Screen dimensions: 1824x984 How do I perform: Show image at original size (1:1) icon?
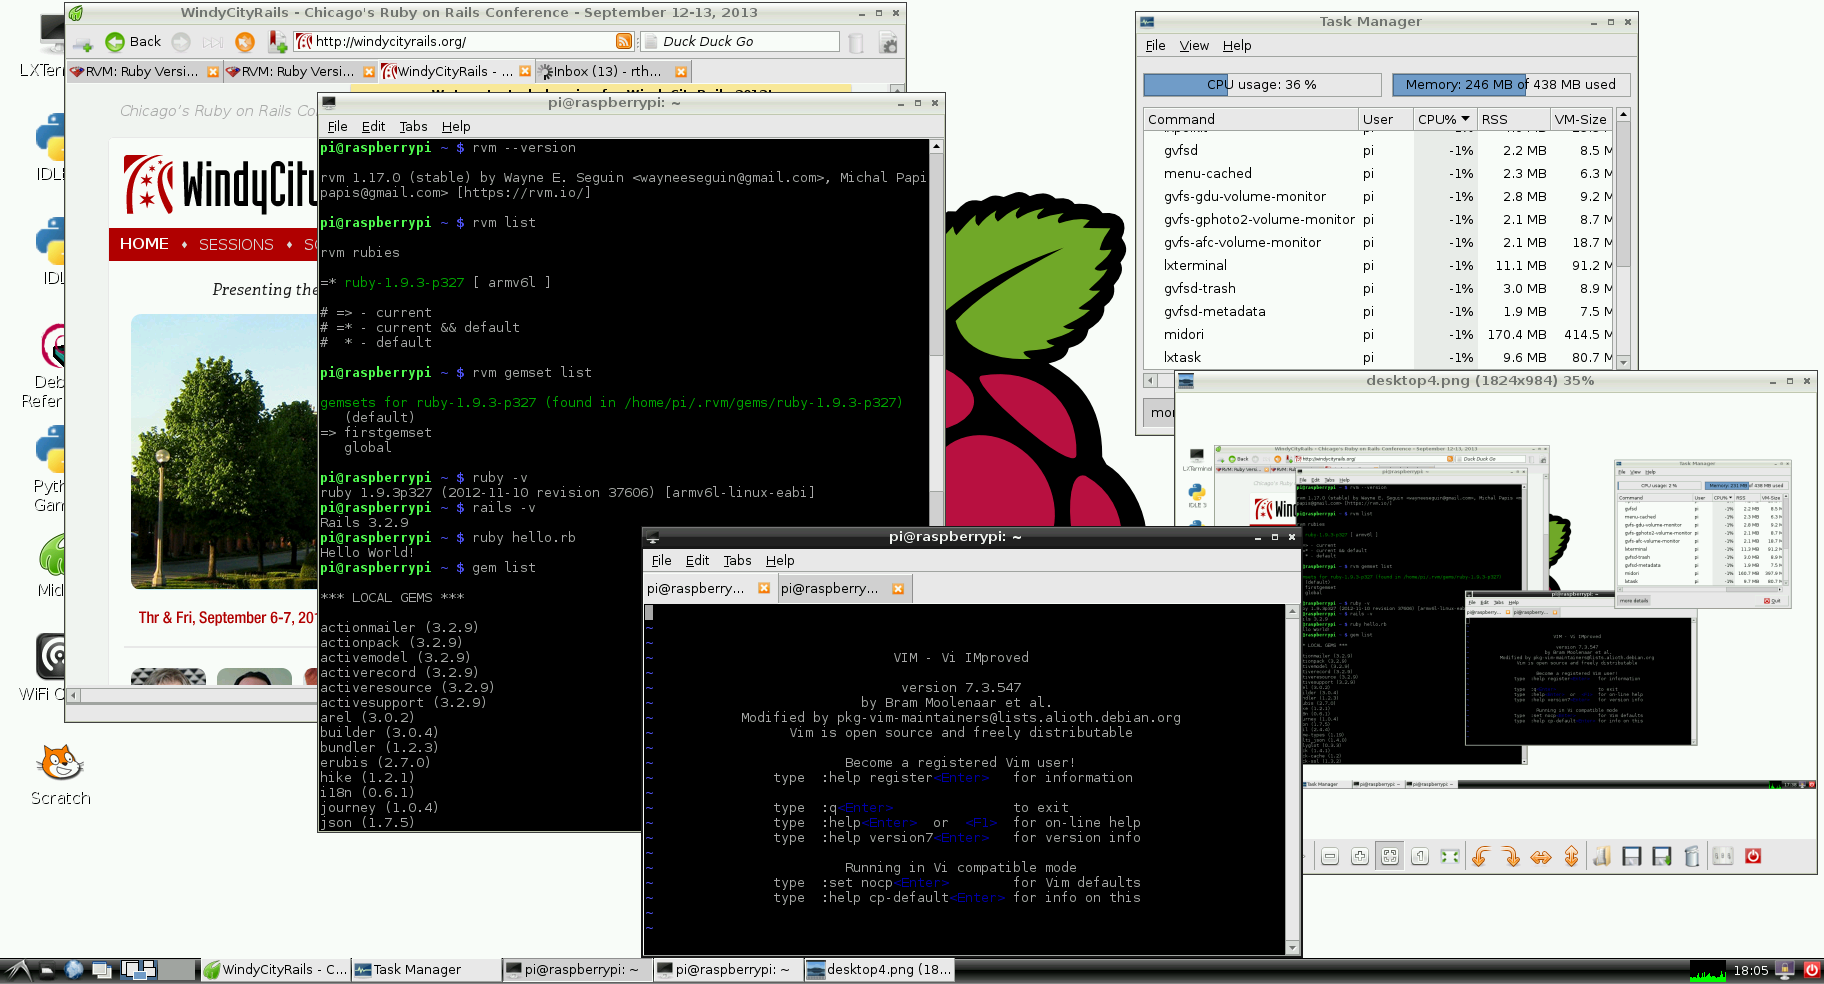(x=1420, y=856)
